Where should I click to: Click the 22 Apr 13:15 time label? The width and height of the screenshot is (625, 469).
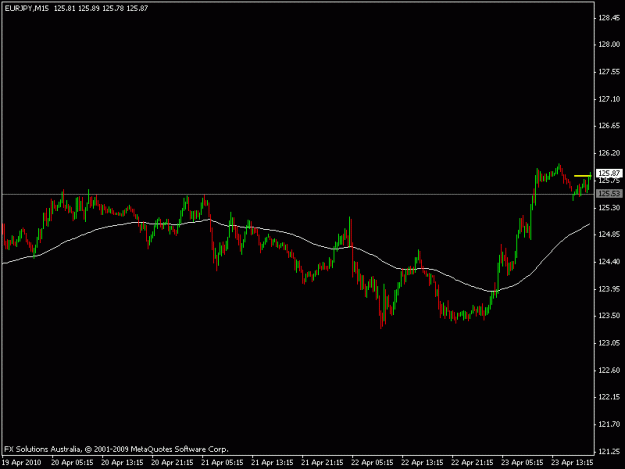[x=422, y=463]
